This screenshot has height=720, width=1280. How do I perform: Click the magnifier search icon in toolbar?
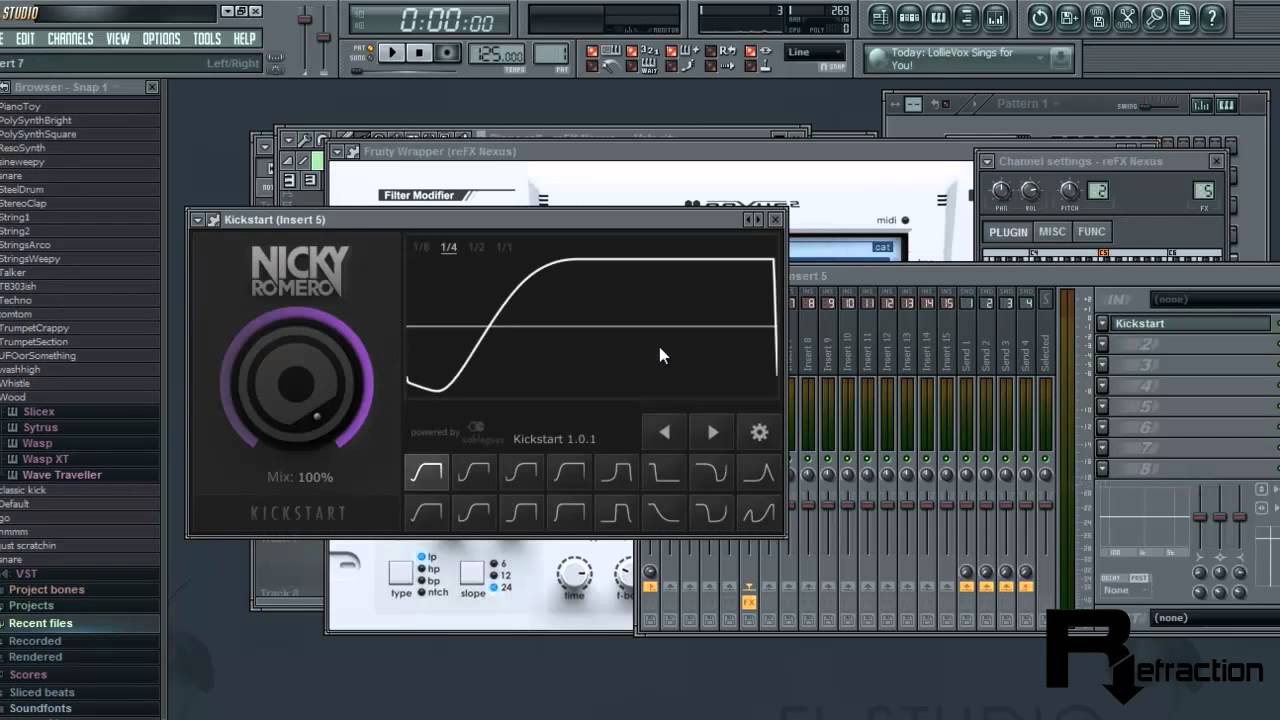click(1155, 17)
